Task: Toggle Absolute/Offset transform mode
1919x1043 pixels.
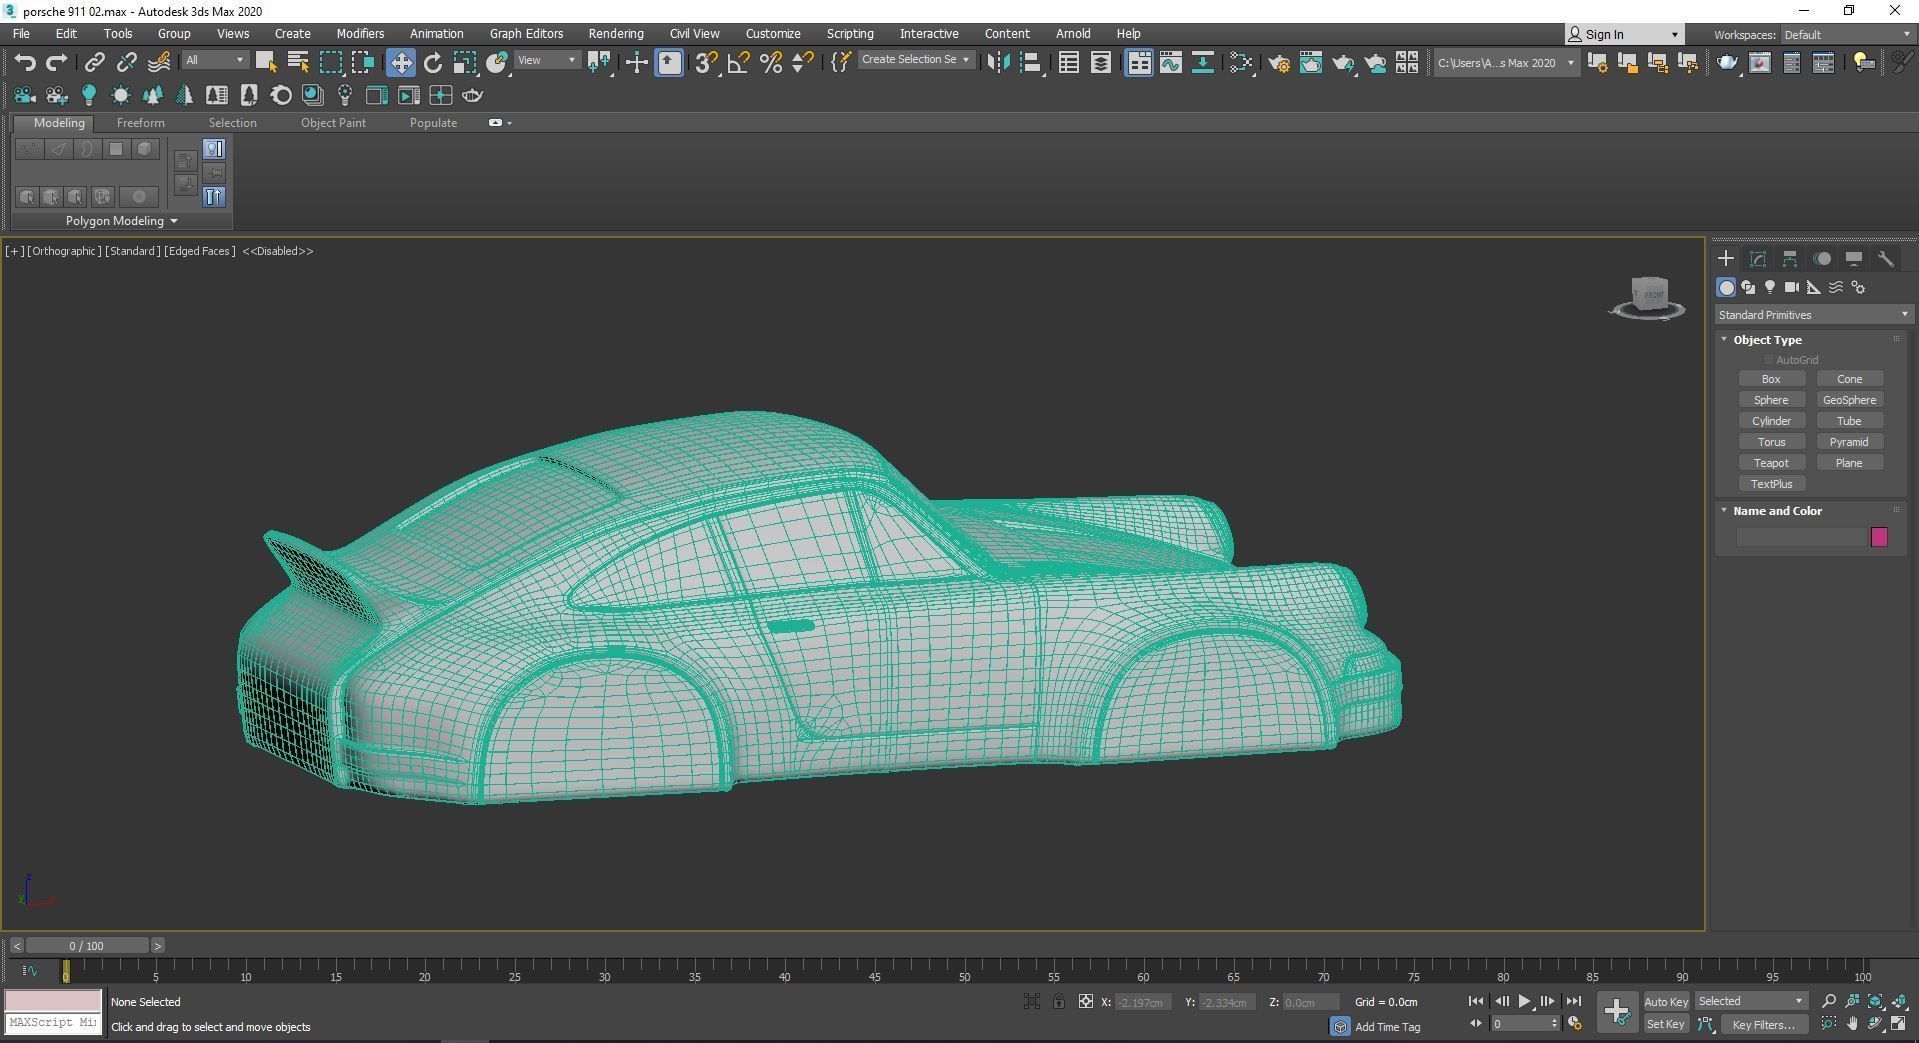Action: pyautogui.click(x=1085, y=1001)
